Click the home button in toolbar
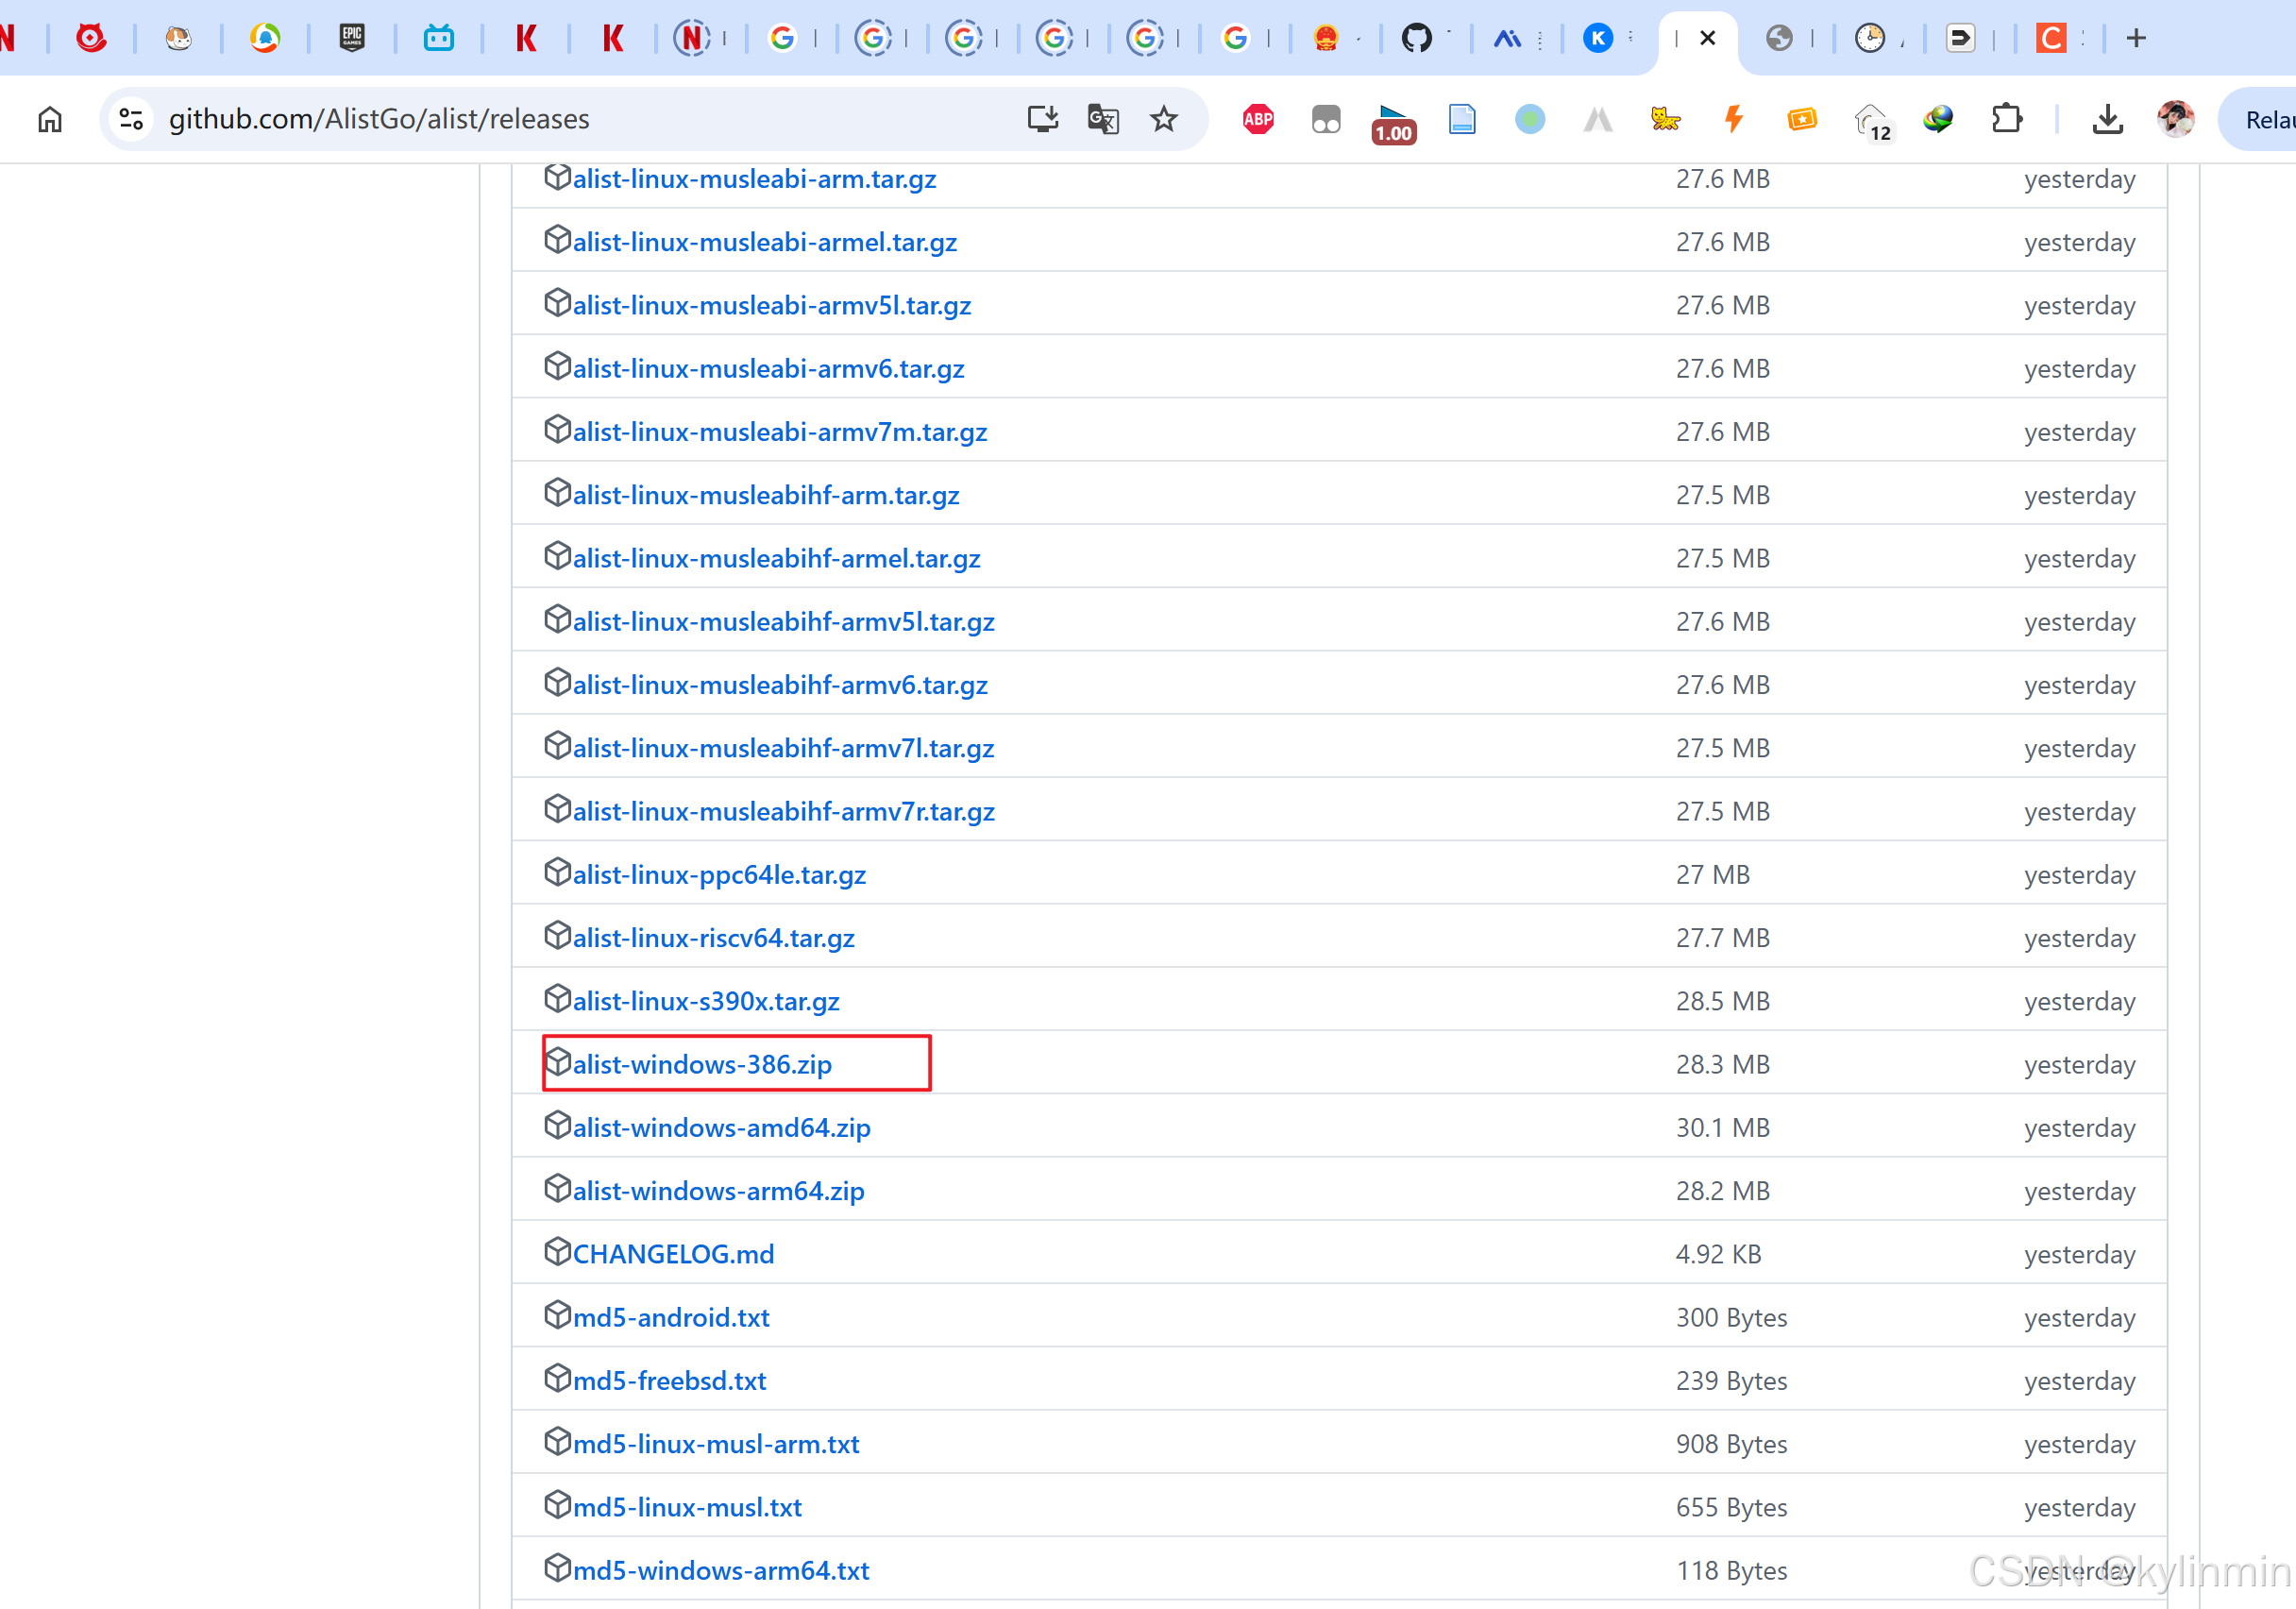Image resolution: width=2296 pixels, height=1609 pixels. point(49,119)
